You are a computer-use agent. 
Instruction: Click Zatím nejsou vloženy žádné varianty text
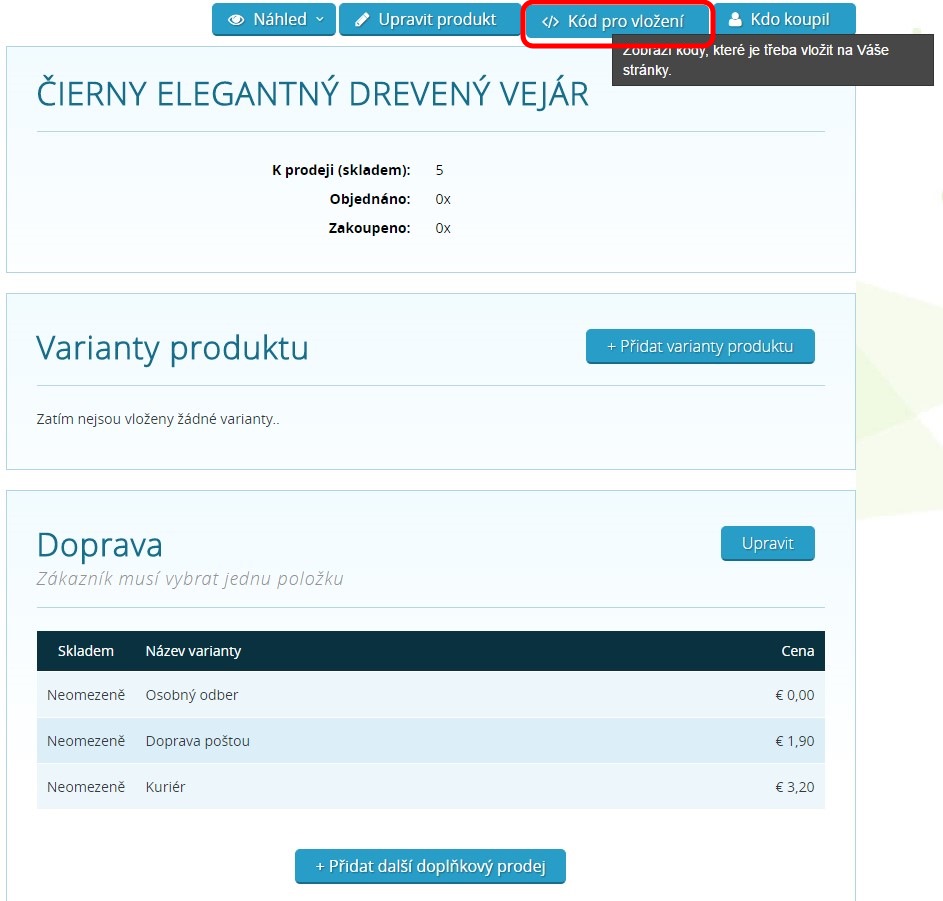[158, 419]
